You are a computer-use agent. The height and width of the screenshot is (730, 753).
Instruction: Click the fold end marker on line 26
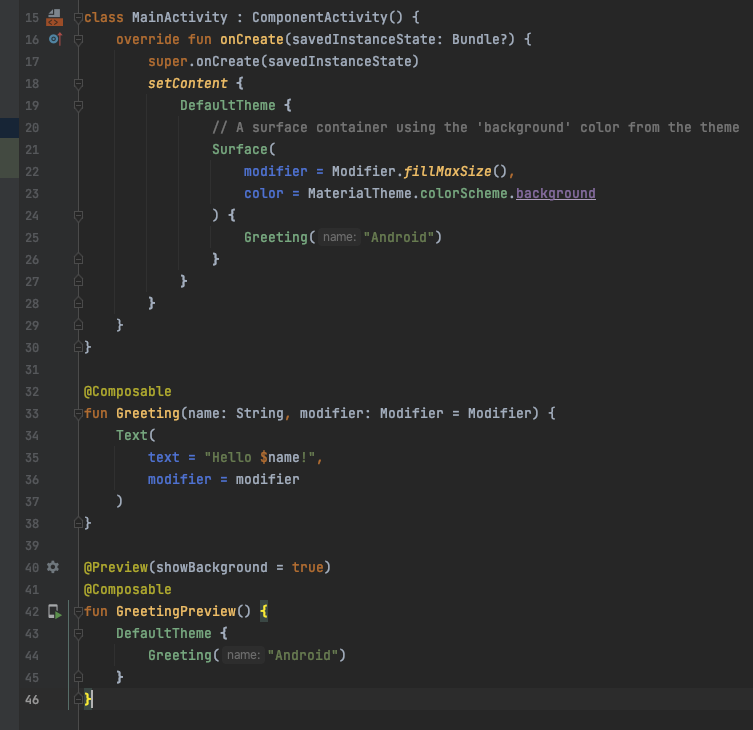click(78, 259)
